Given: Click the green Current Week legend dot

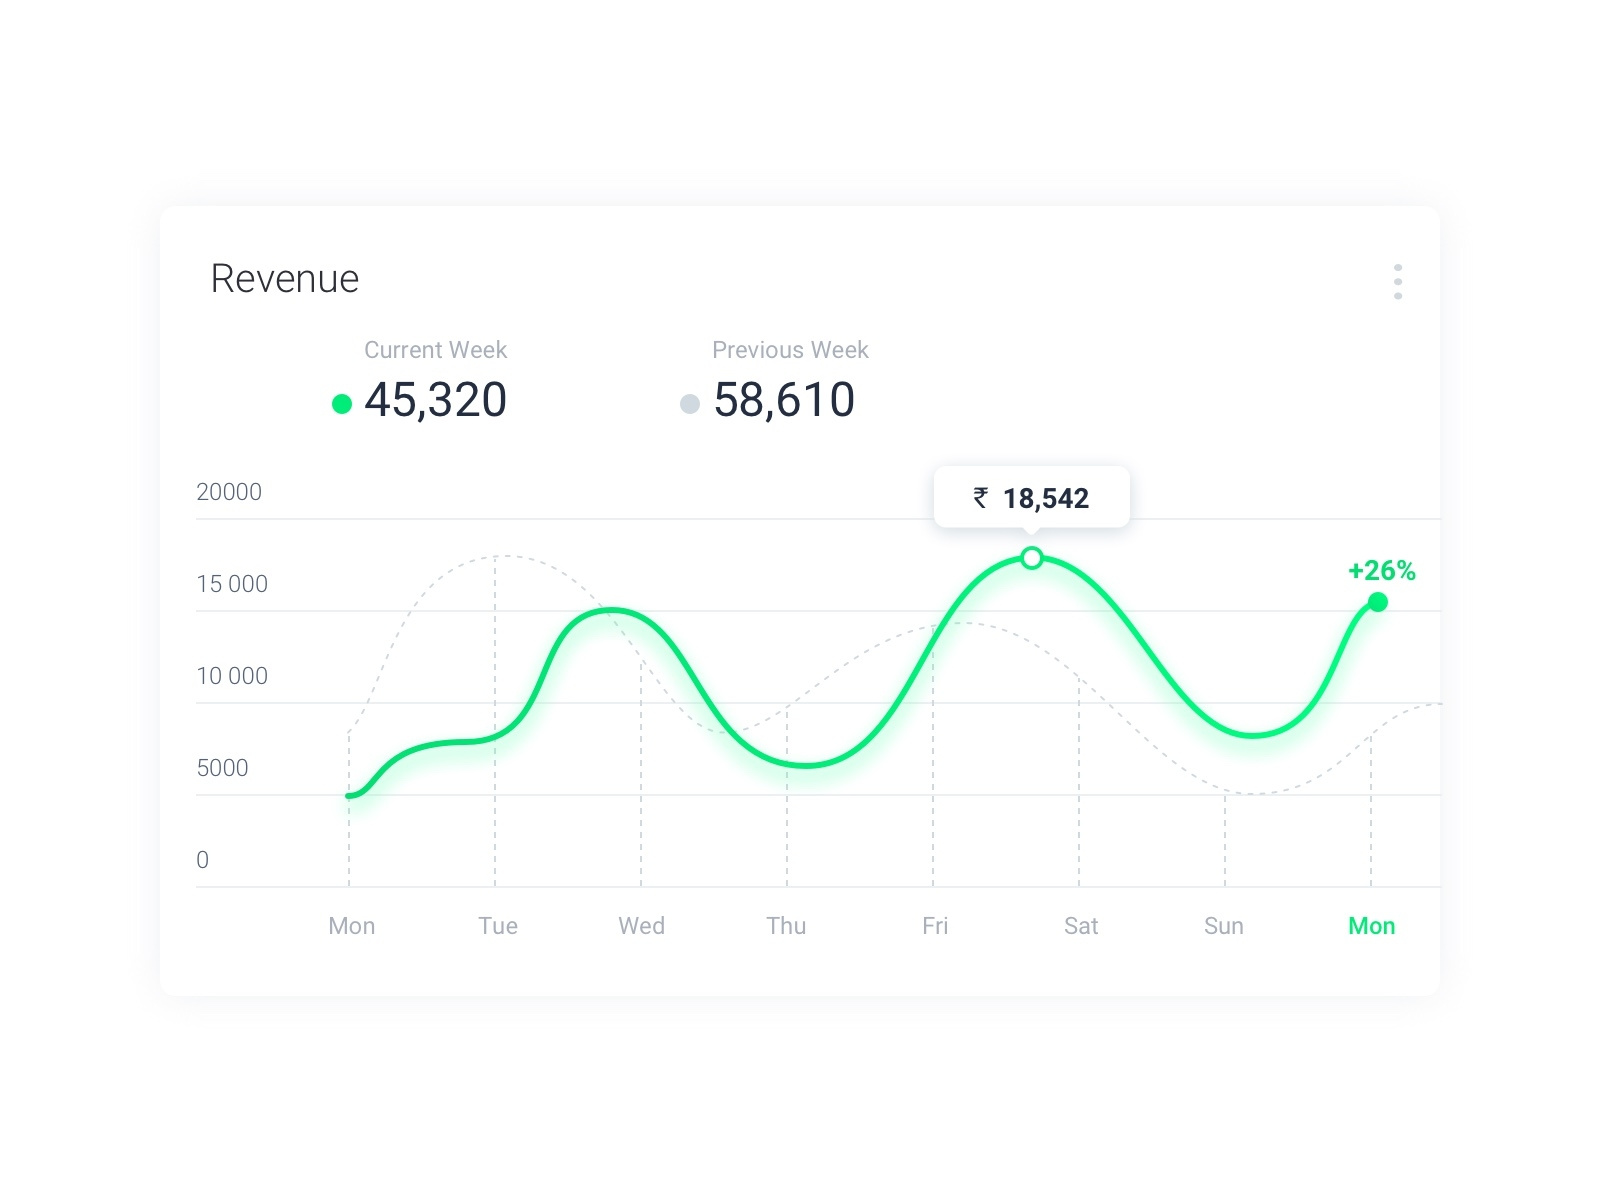Looking at the screenshot, I should click(x=343, y=402).
